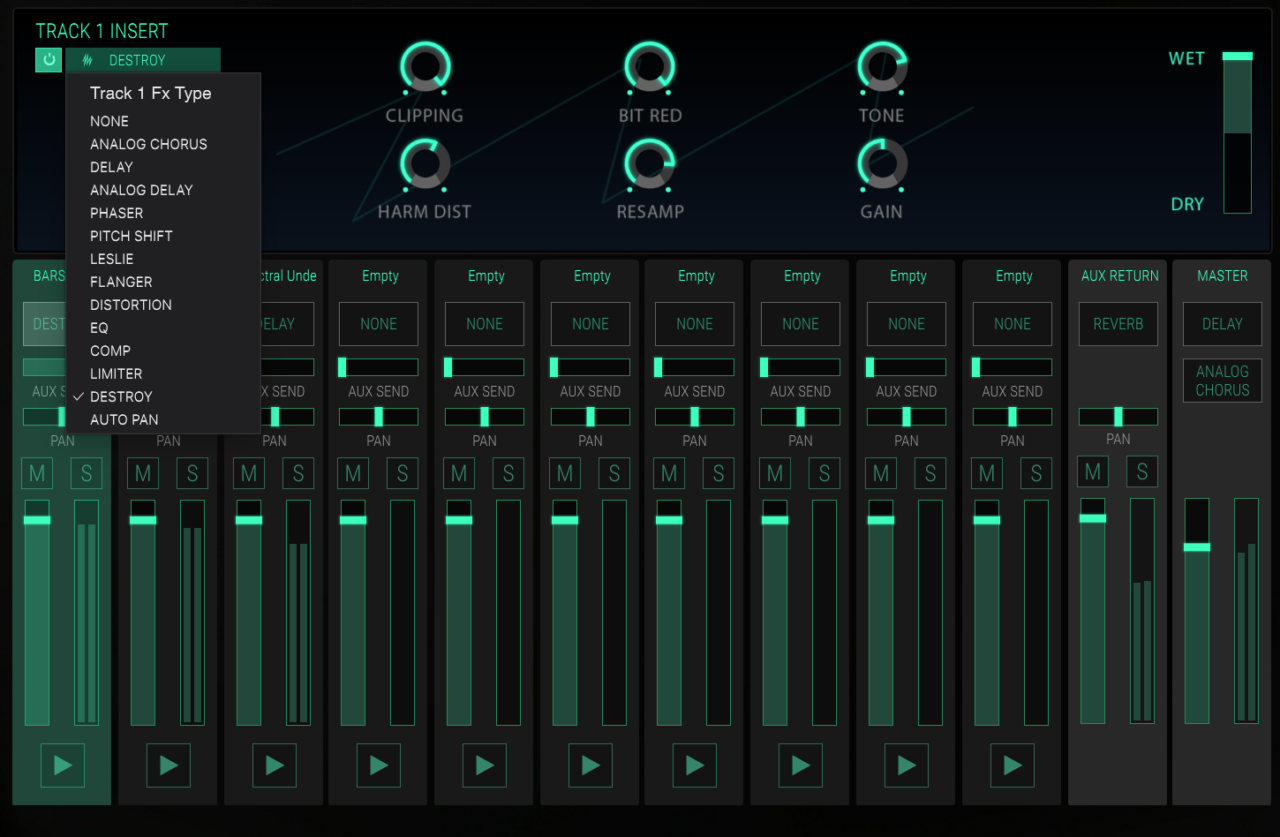The height and width of the screenshot is (837, 1280).
Task: Click the last Empty track's pan slider
Action: (x=1012, y=416)
